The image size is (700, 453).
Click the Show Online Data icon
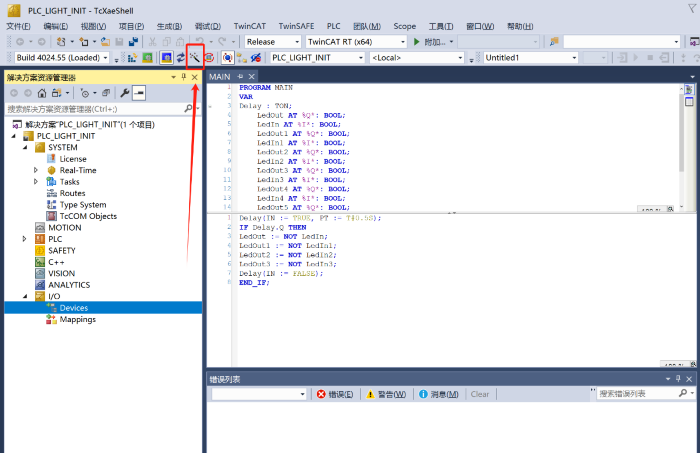click(x=227, y=58)
